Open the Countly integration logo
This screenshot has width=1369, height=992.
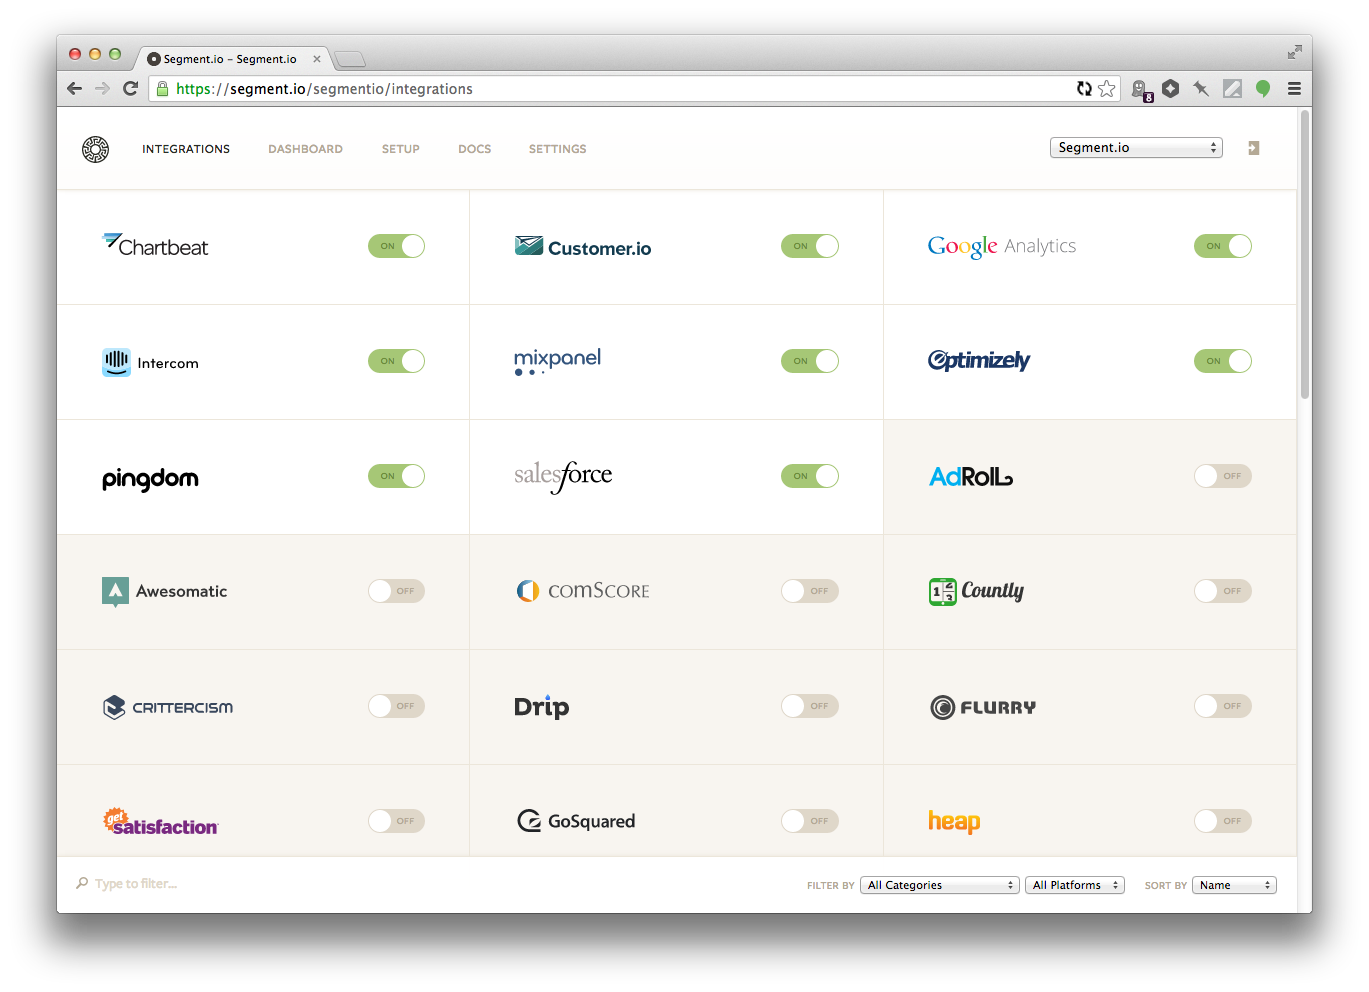pos(976,591)
